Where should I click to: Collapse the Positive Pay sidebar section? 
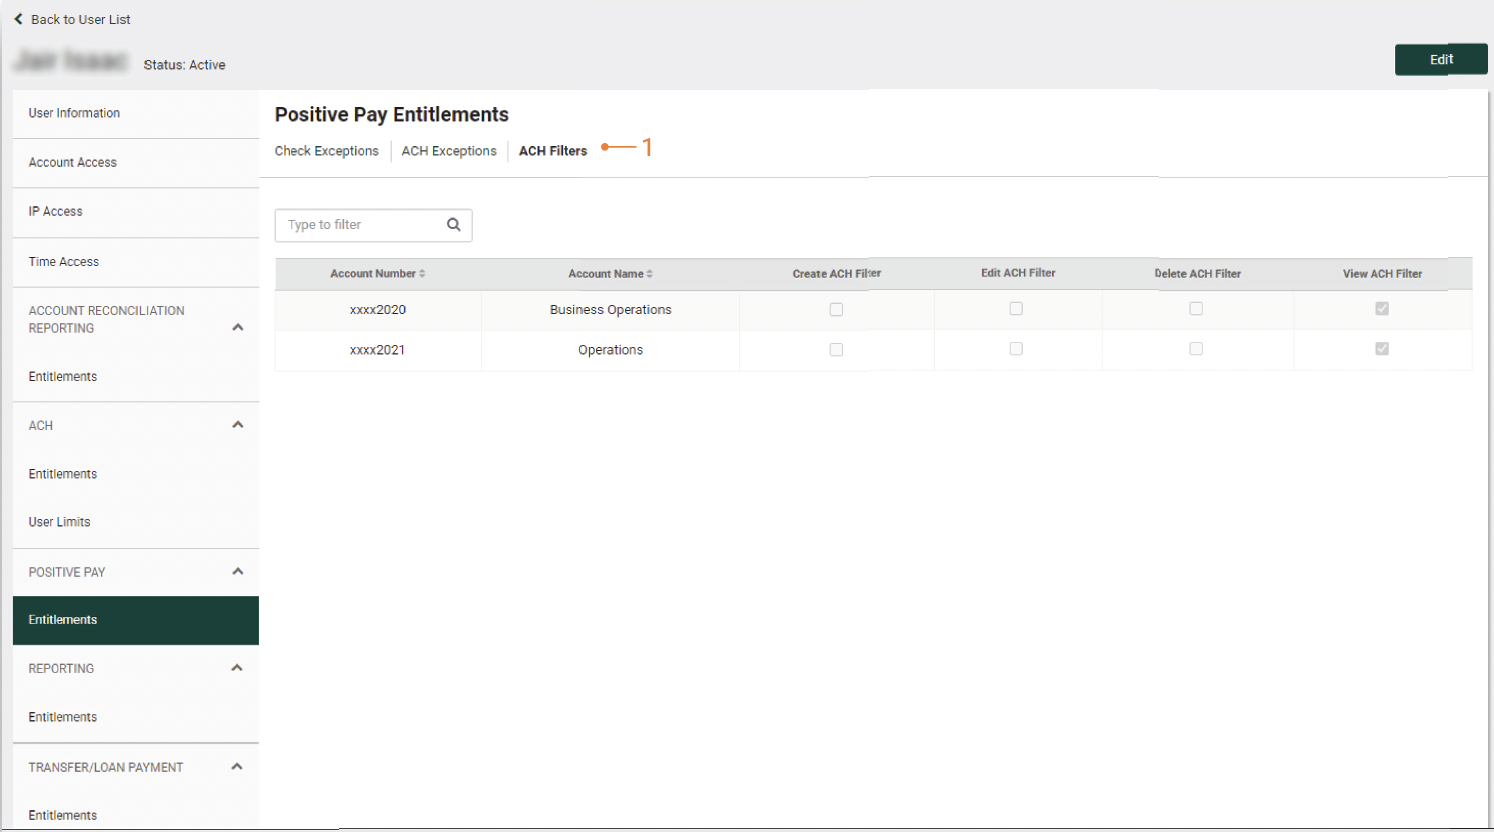tap(237, 572)
